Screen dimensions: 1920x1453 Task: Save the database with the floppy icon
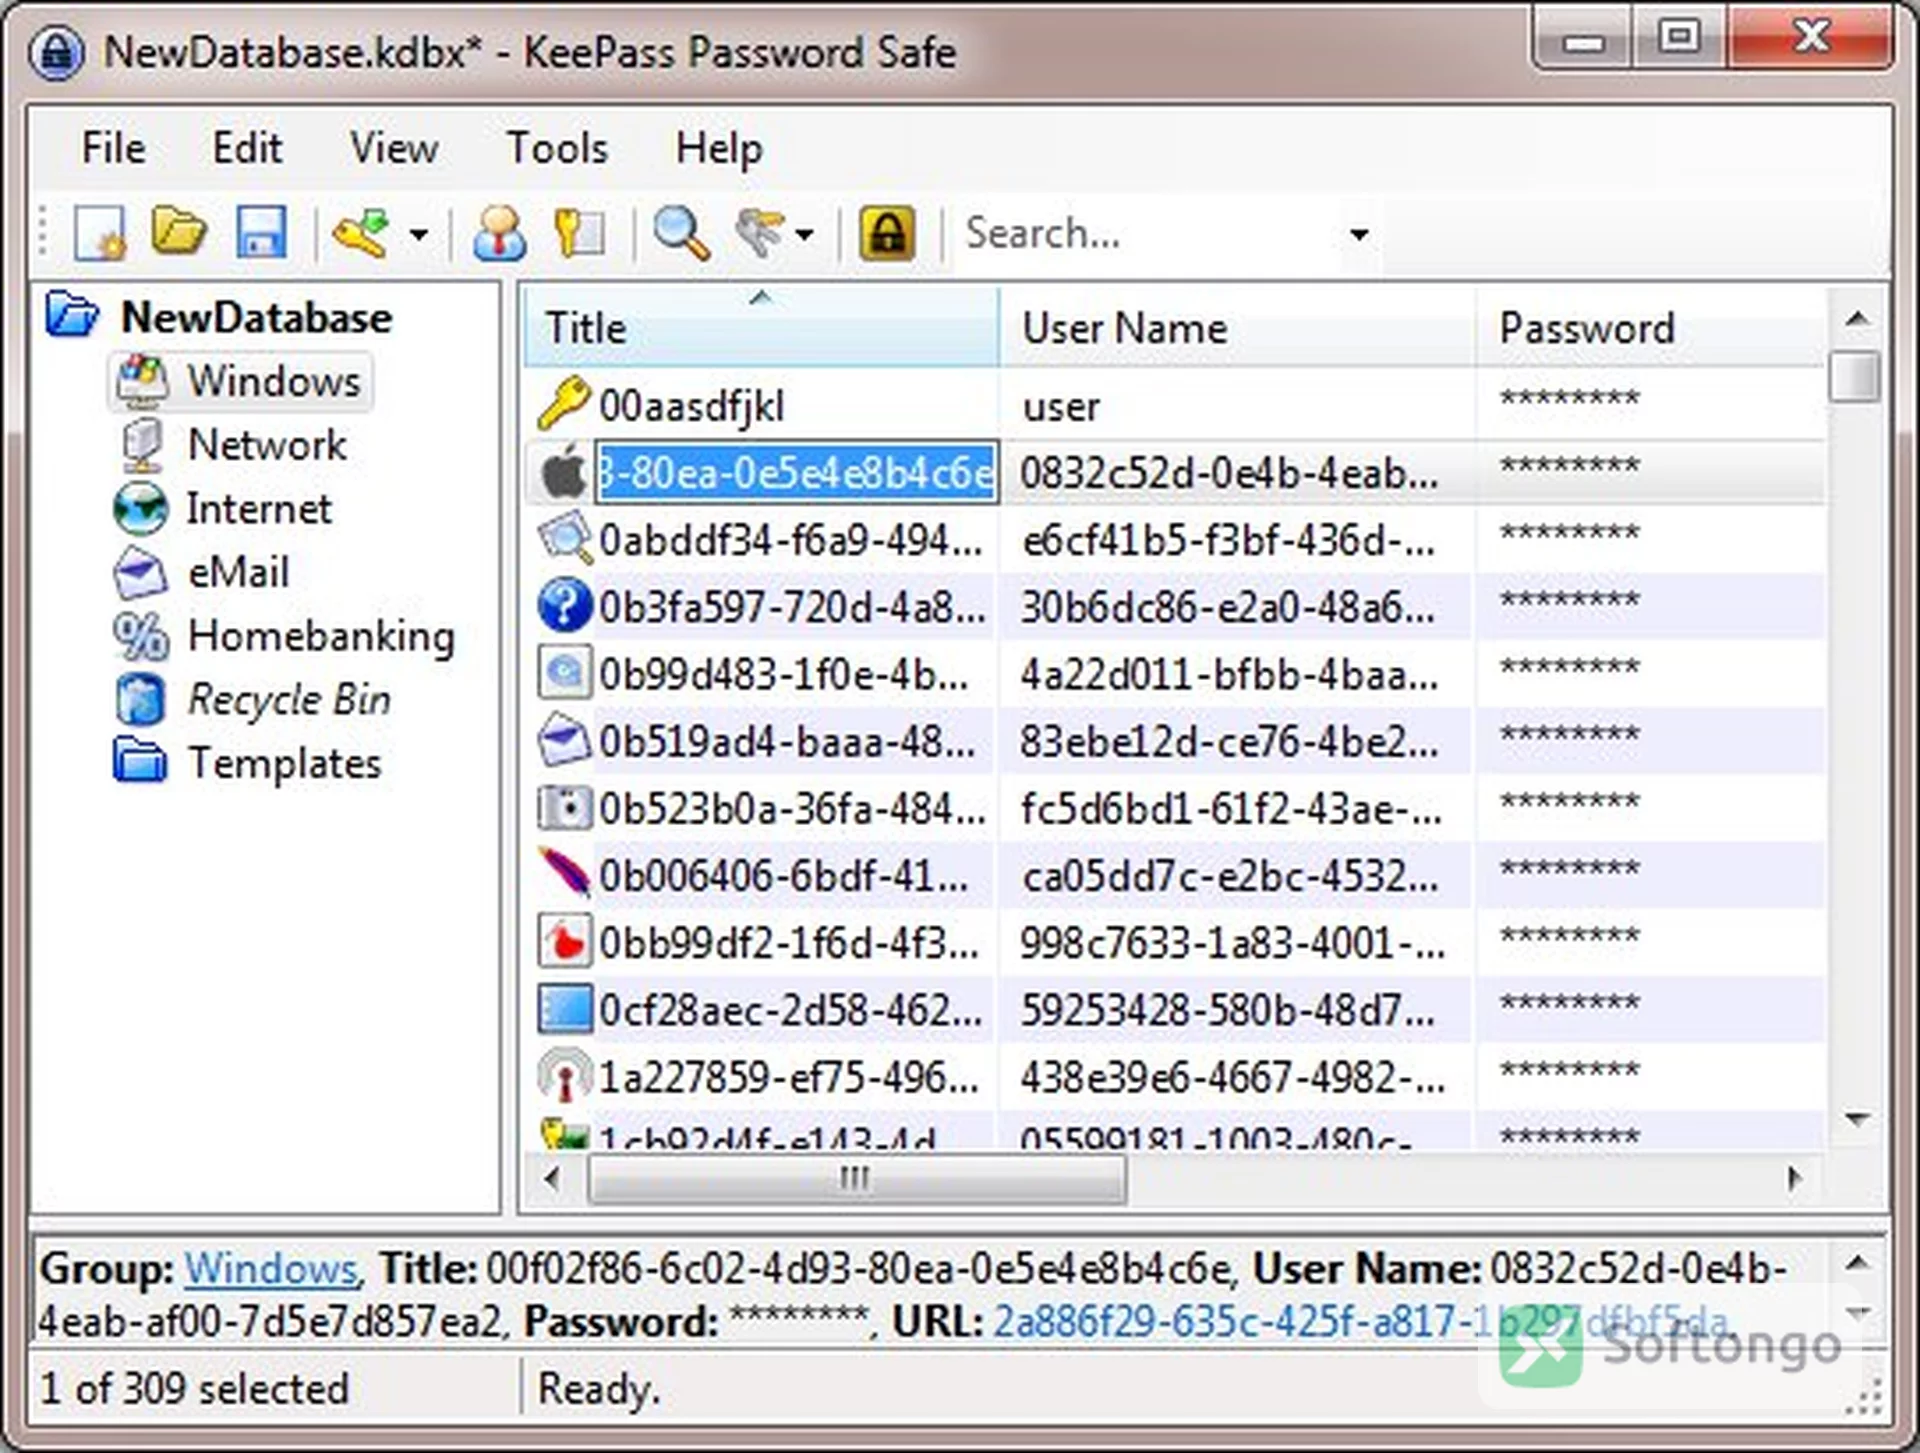point(261,233)
